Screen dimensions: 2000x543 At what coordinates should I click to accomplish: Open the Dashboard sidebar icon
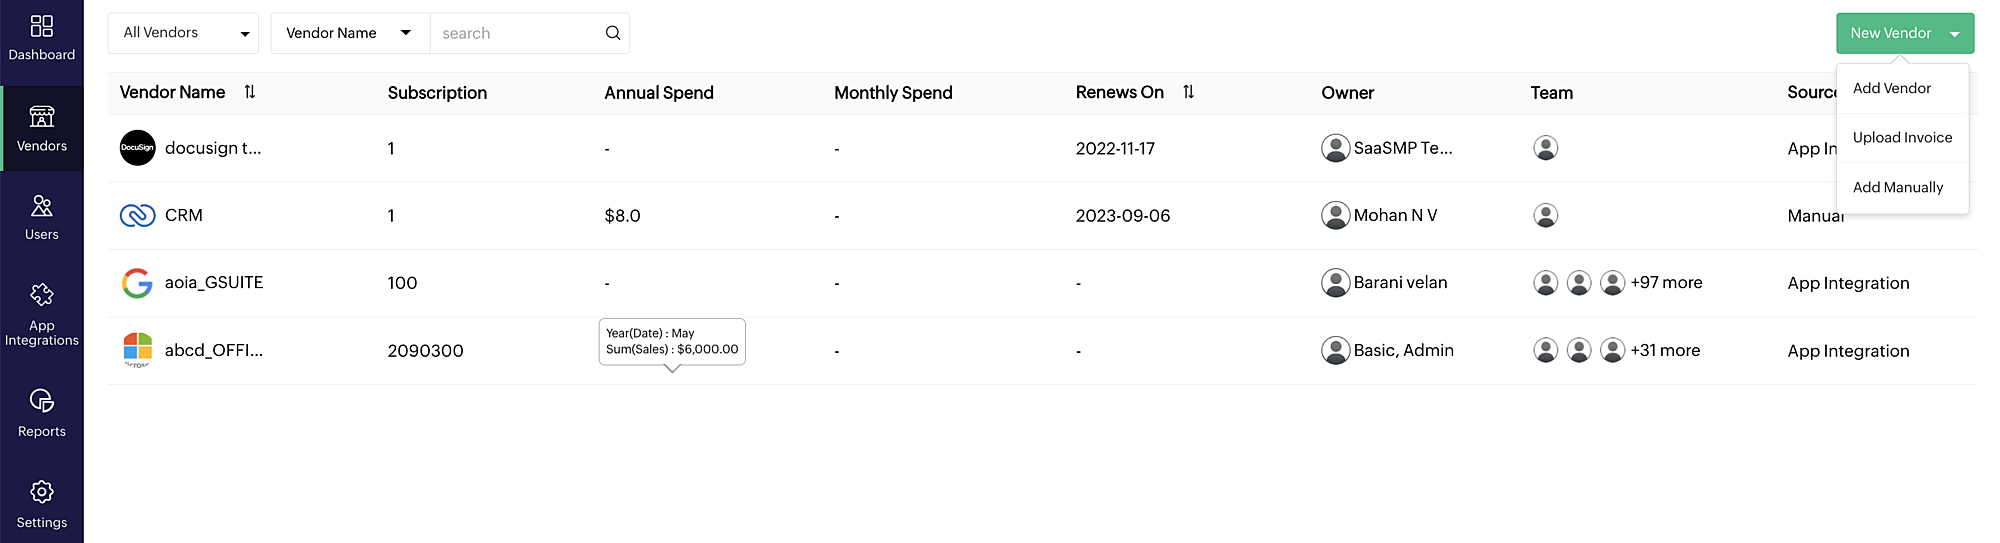42,26
